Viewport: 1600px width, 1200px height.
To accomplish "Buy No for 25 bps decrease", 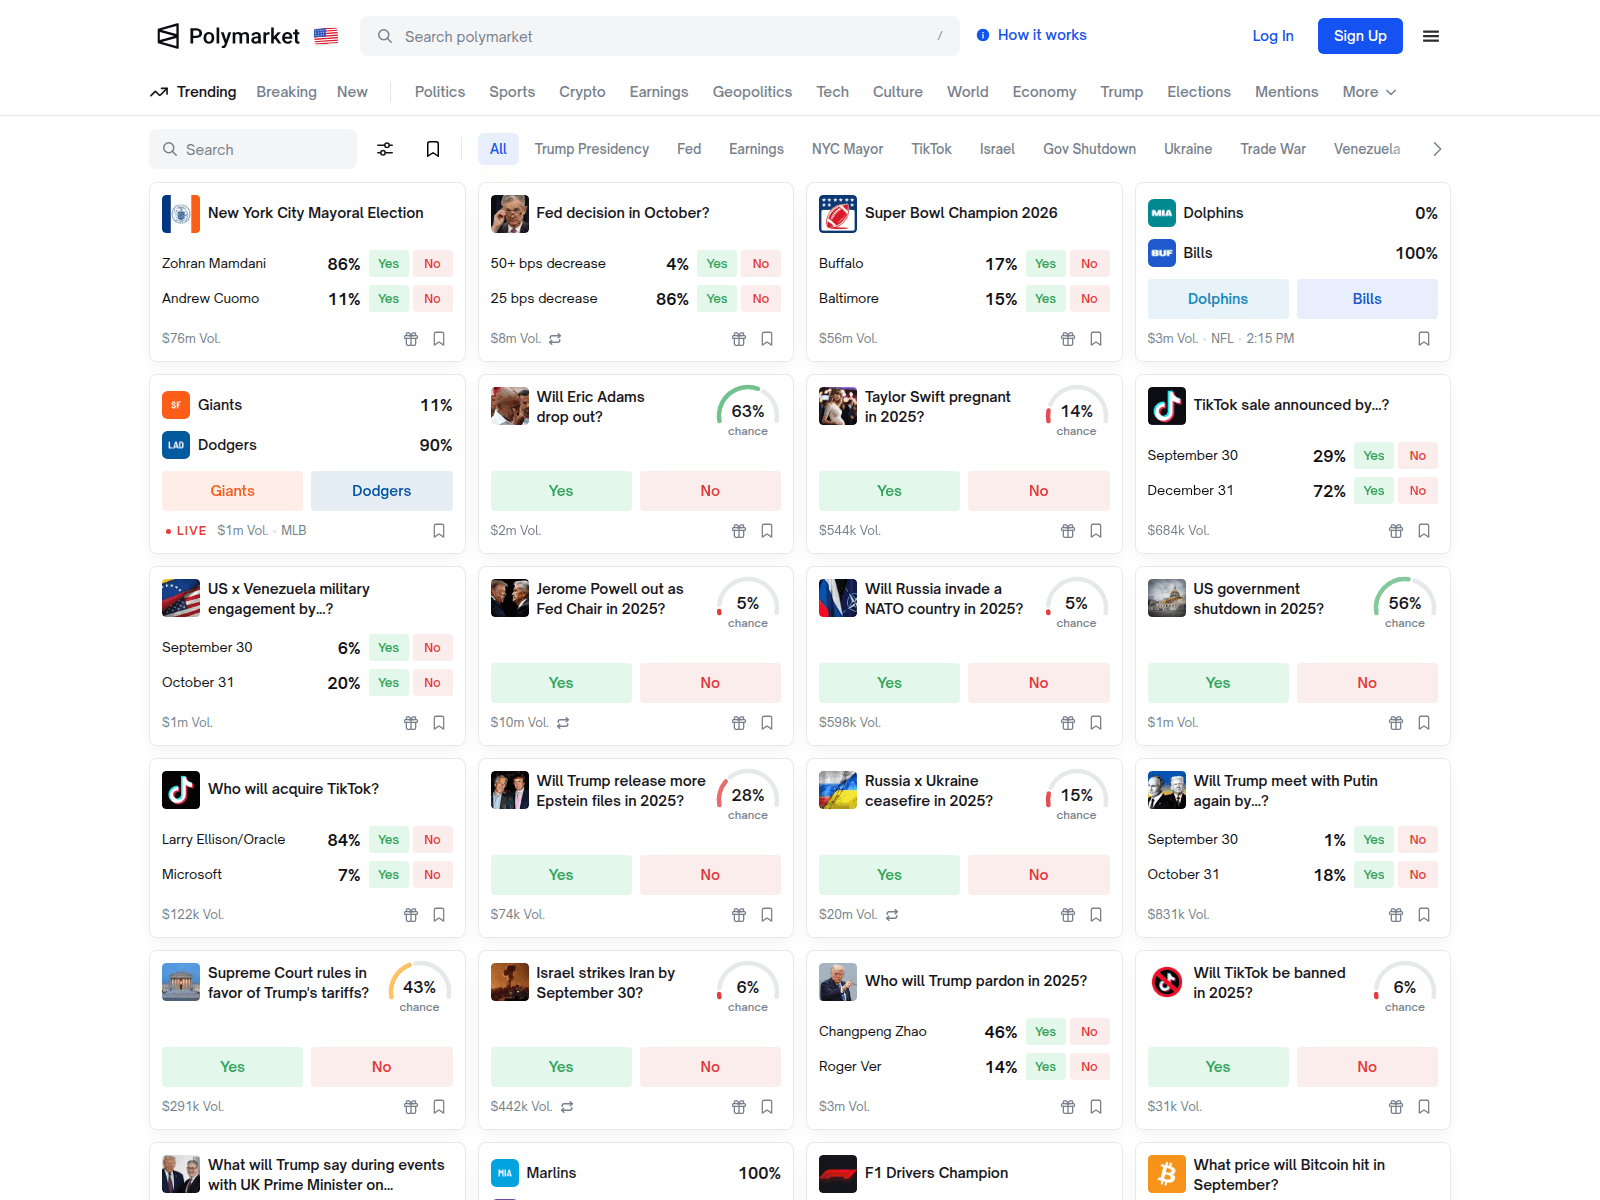I will pos(761,299).
